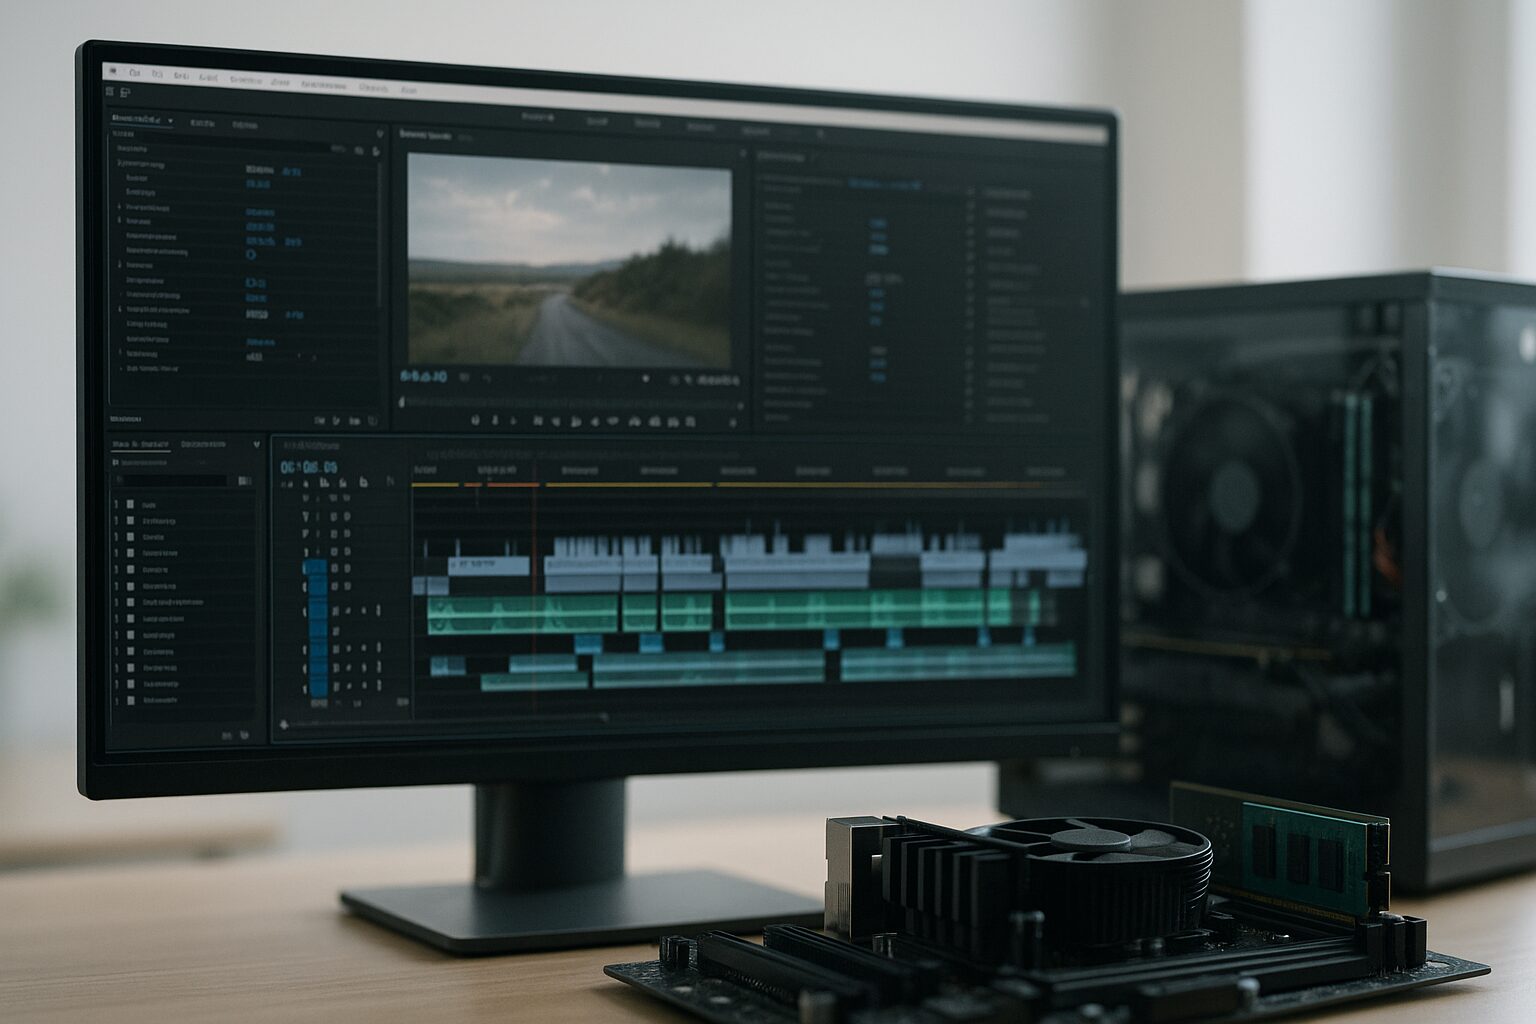Click the leftmost transport icon below the preview
The width and height of the screenshot is (1536, 1024).
(x=475, y=421)
